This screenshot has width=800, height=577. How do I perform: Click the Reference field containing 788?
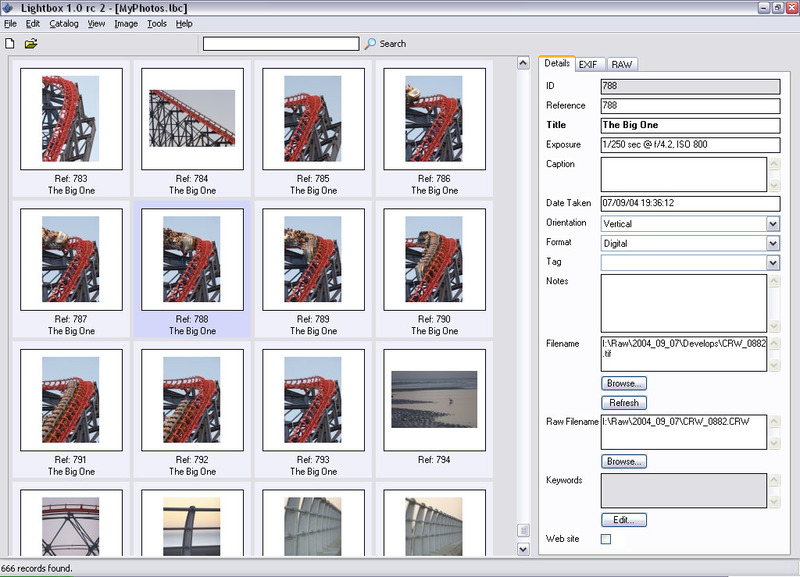coord(690,106)
